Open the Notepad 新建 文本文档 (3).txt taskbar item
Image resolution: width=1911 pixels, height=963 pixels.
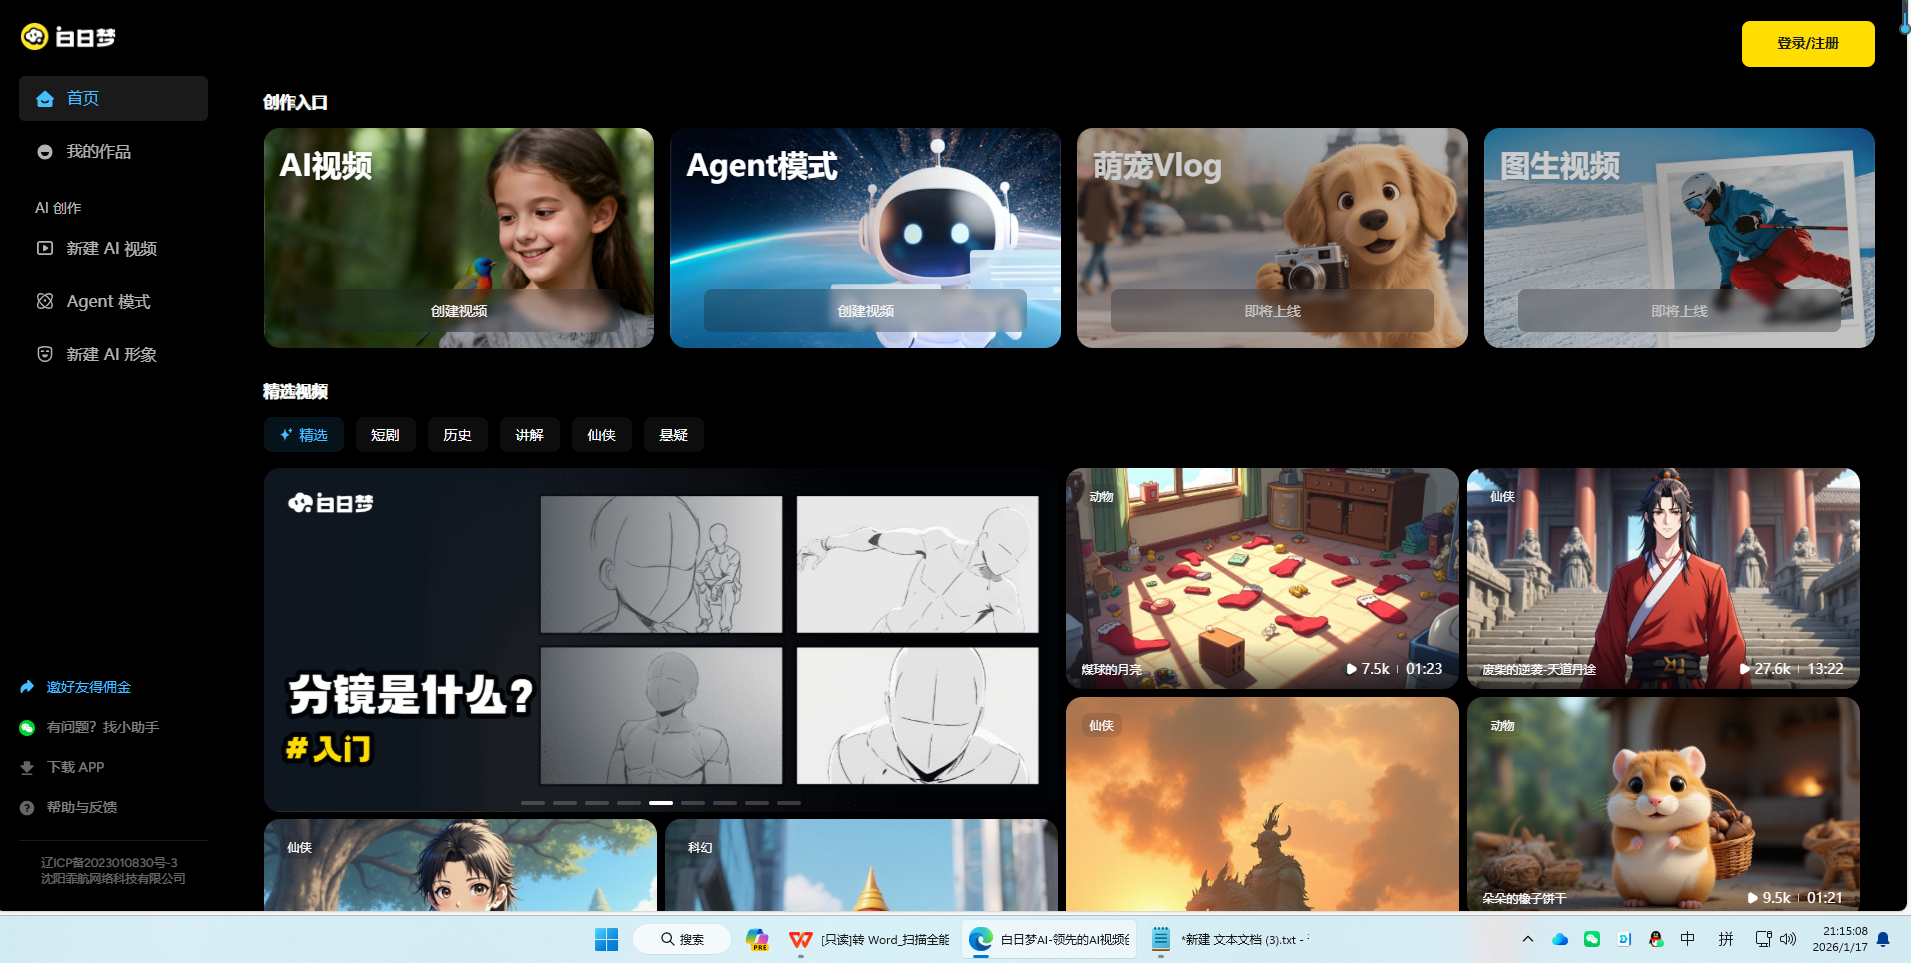pos(1229,939)
